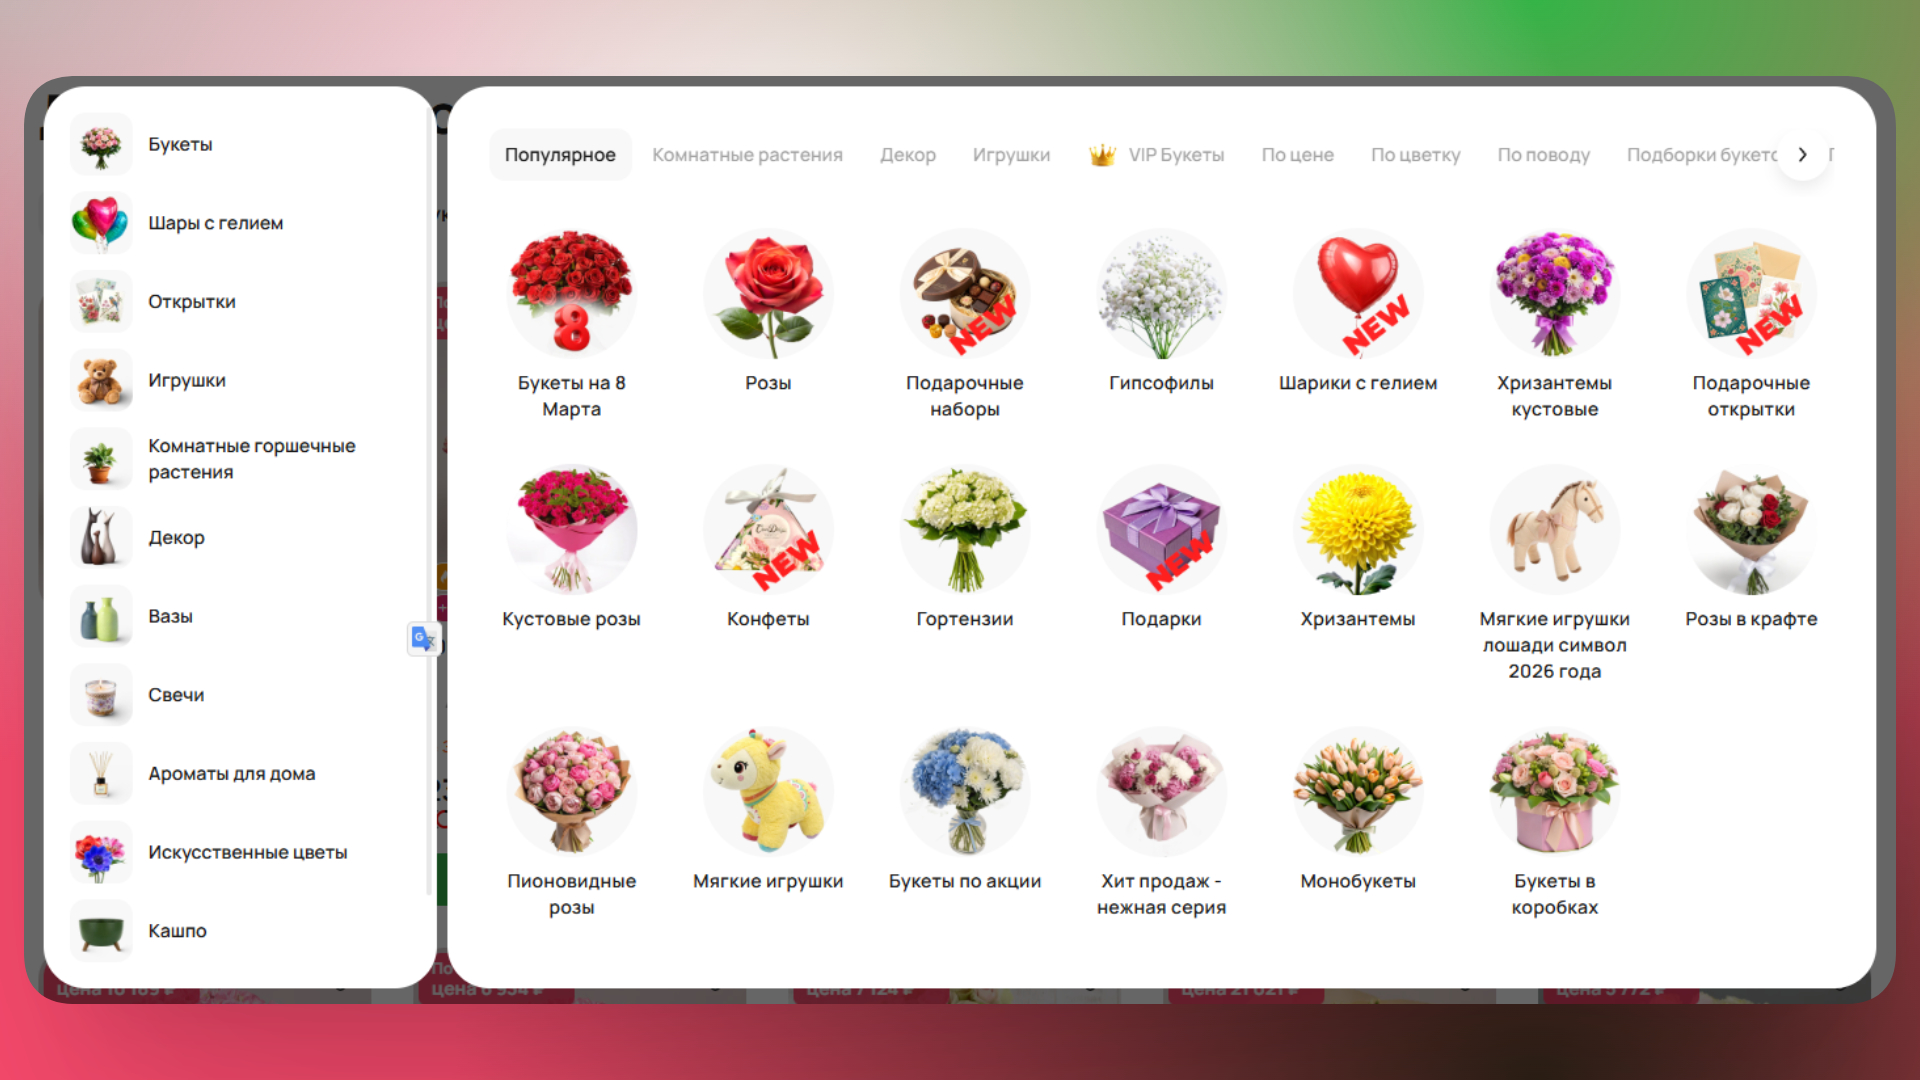Click the Гипсофилы flower thumbnail

(x=1161, y=294)
